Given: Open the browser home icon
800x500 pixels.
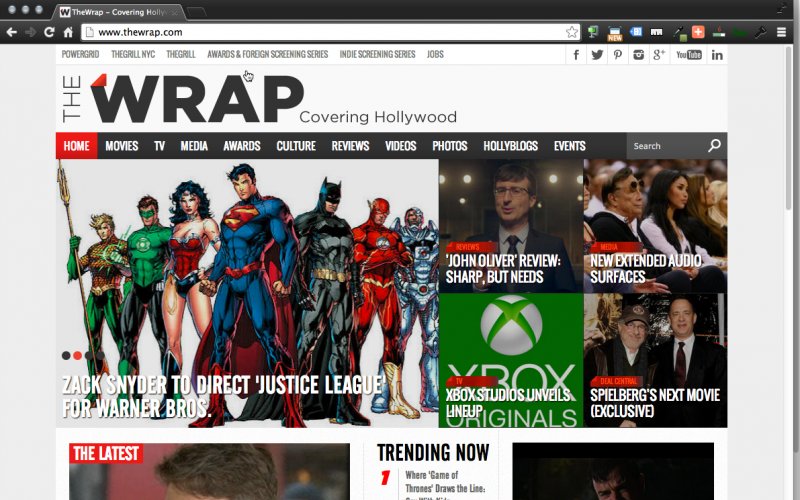Looking at the screenshot, I should [68, 32].
